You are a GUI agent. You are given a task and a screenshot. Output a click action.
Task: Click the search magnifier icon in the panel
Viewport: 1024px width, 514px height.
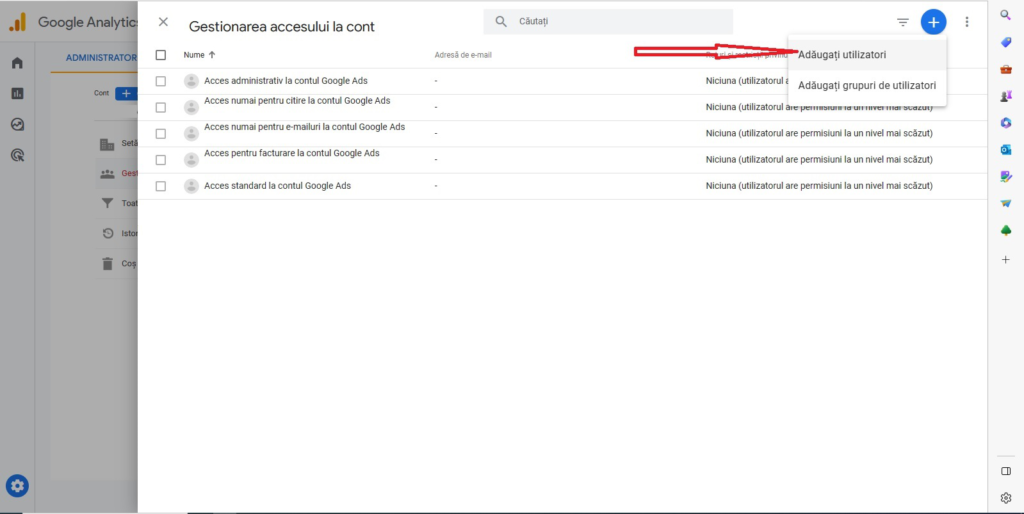(501, 22)
